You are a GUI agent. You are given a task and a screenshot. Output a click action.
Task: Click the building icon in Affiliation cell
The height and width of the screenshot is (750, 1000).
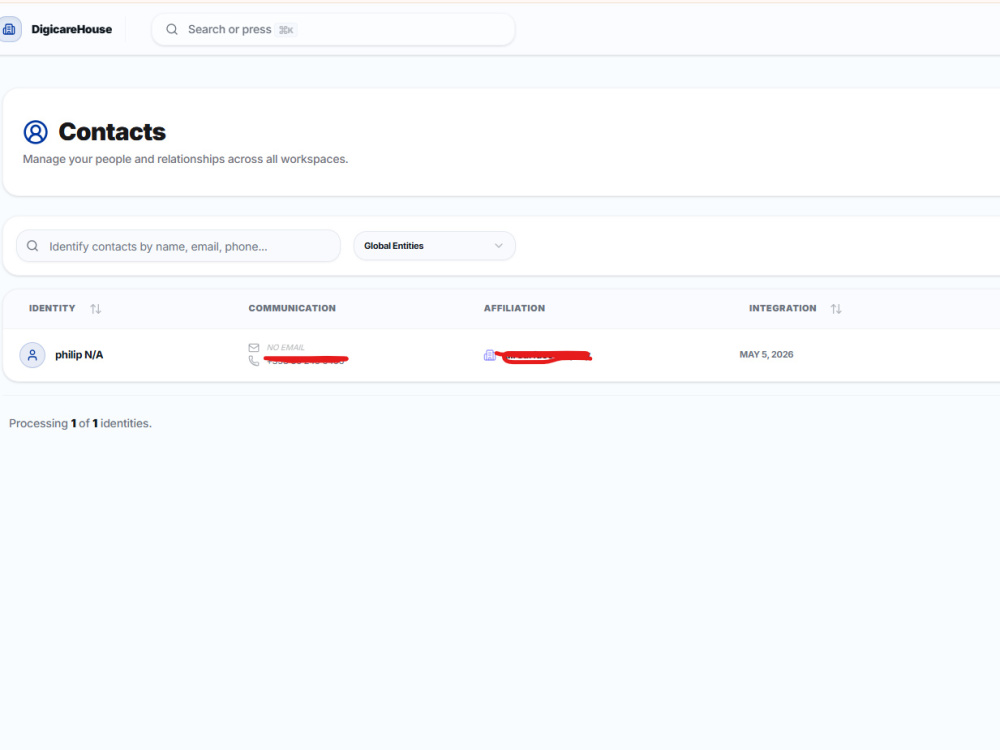pyautogui.click(x=489, y=355)
